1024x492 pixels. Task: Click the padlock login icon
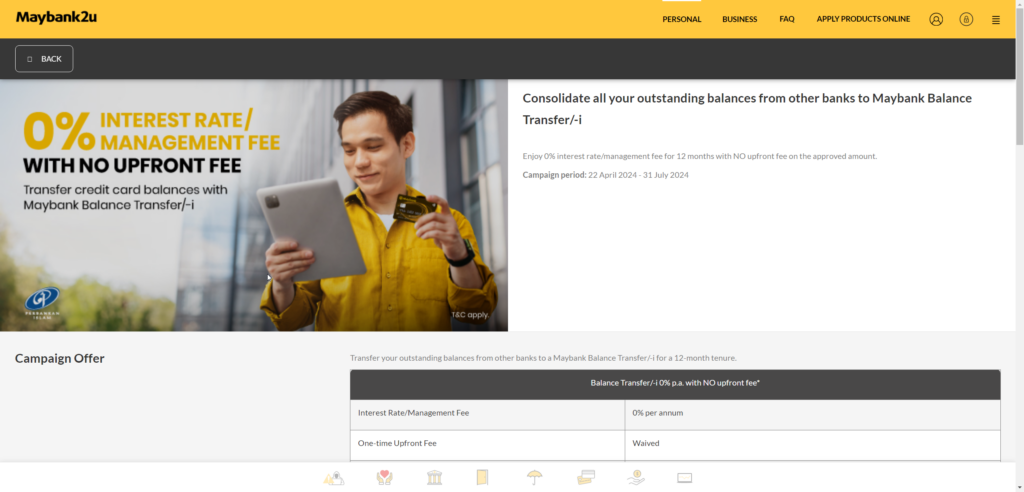(966, 20)
